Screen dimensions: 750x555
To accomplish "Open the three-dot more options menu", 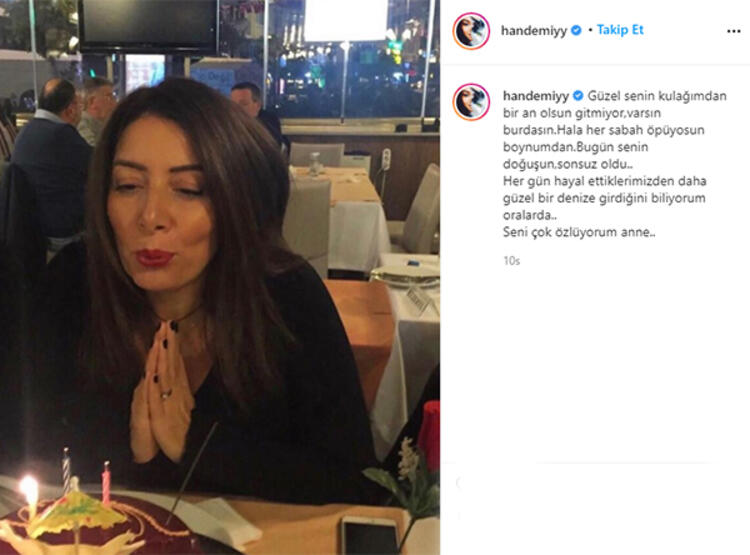I will tap(733, 31).
